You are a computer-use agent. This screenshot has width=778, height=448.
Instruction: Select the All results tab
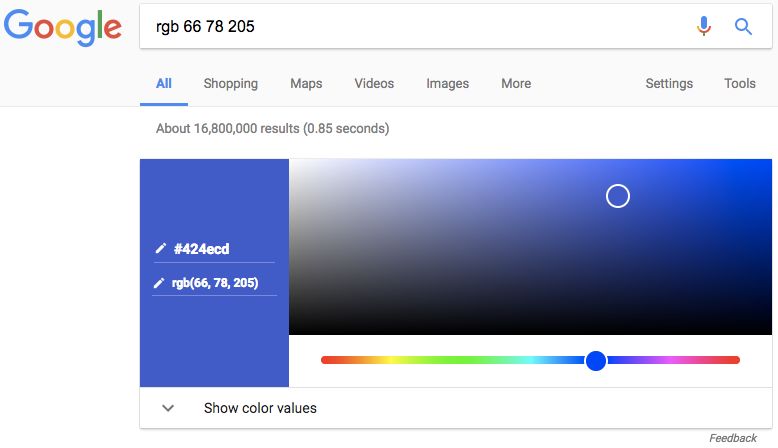[x=164, y=84]
